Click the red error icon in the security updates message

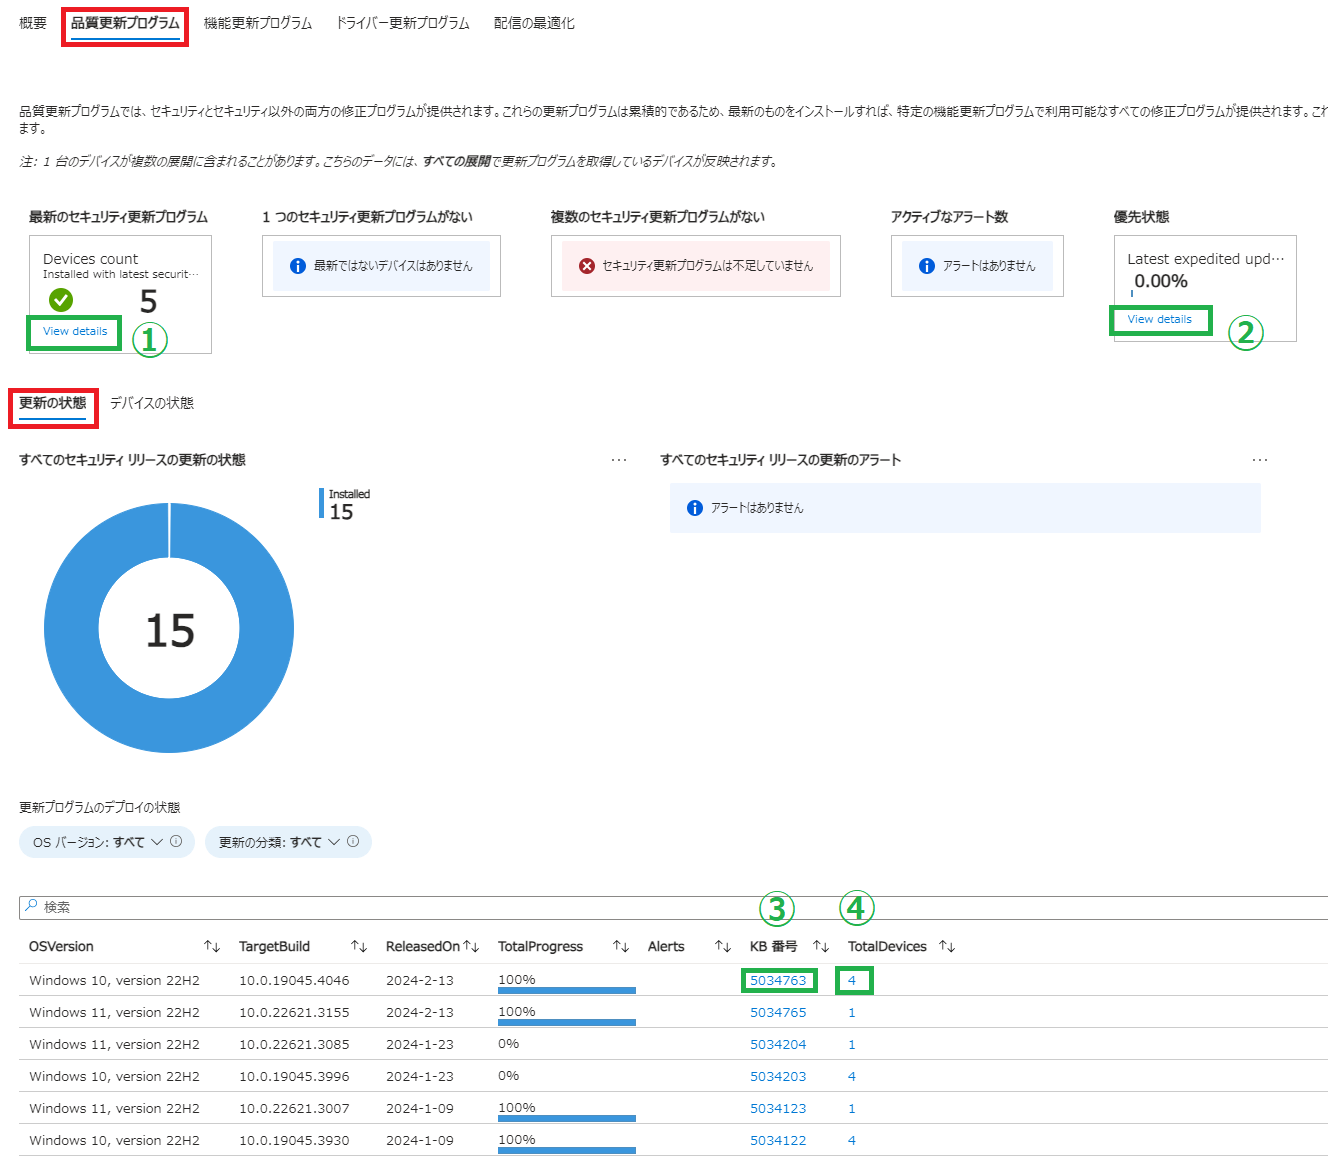587,266
